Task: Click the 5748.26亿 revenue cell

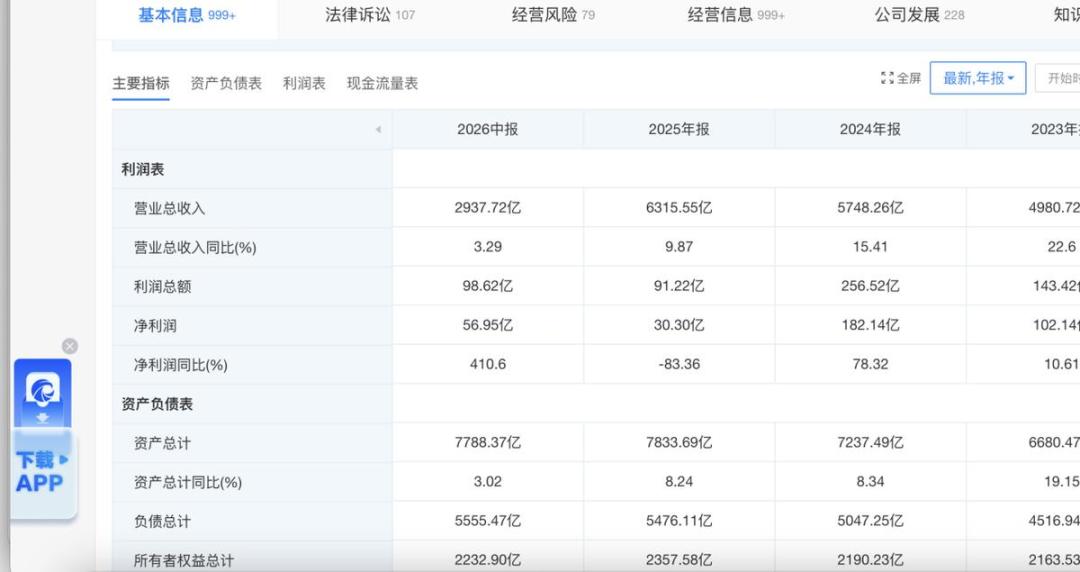Action: tap(871, 207)
